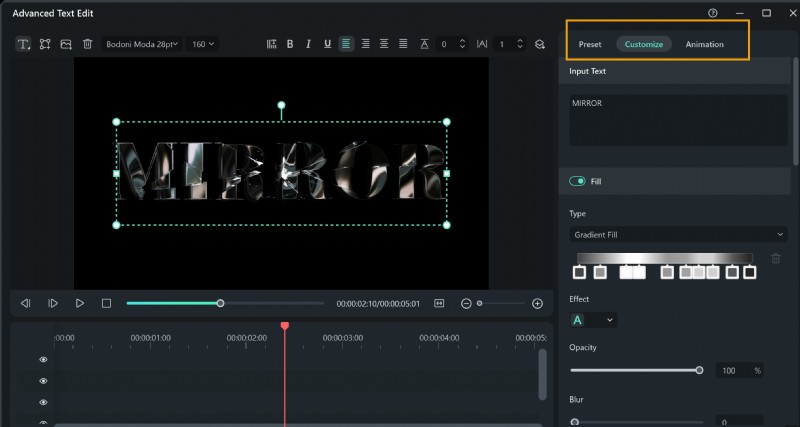Screen dimensions: 800x427
Task: Stop the preview playback
Action: [106, 304]
